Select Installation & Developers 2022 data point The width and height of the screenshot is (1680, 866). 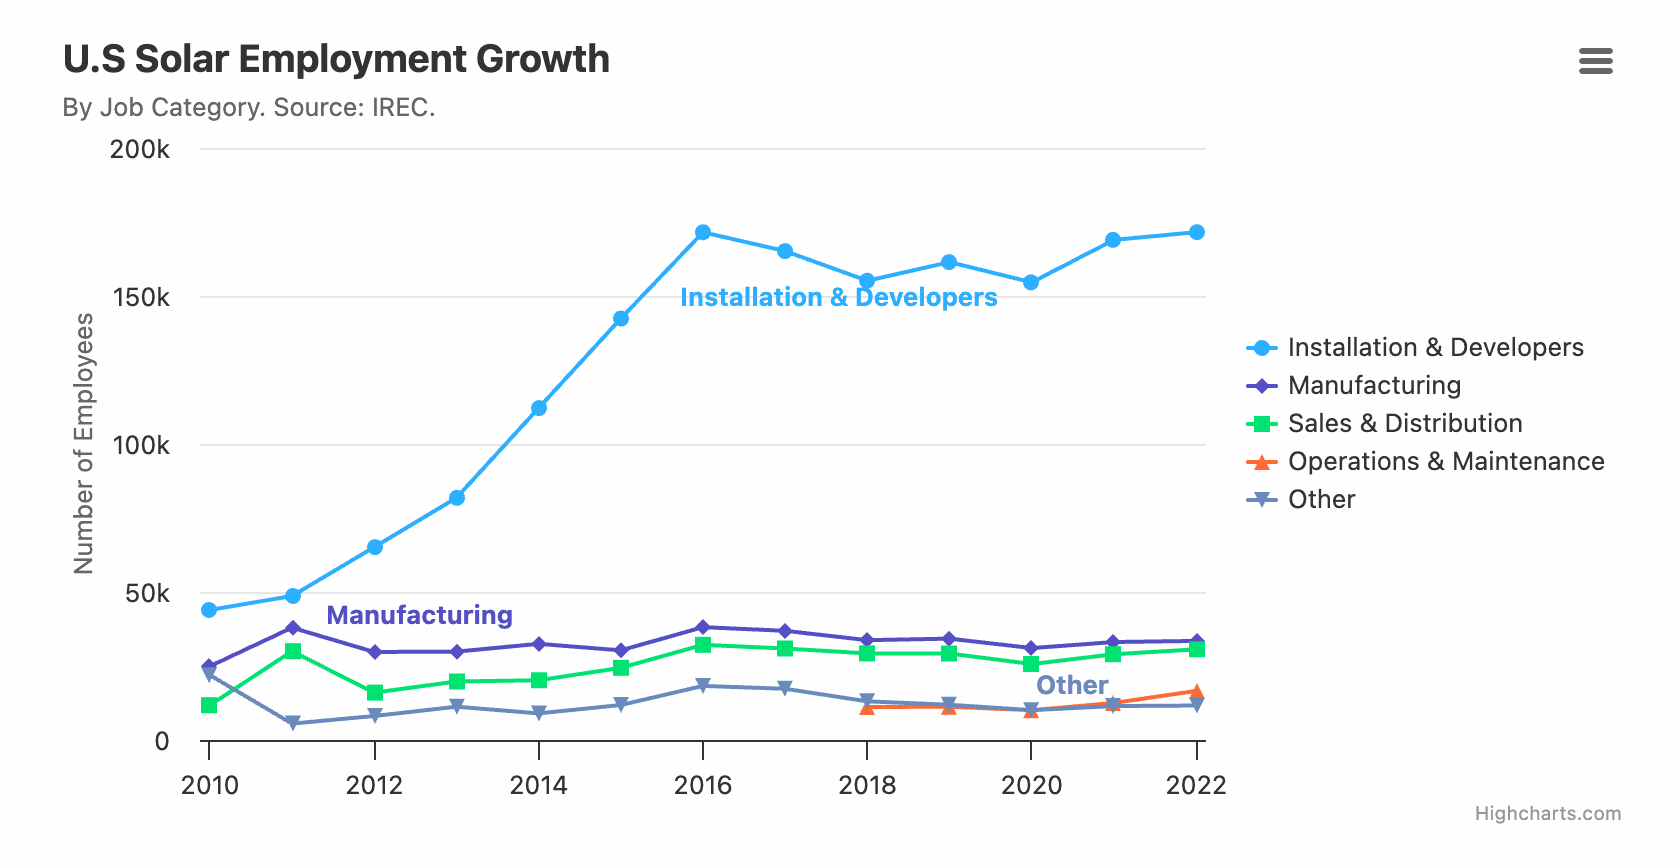coord(1197,232)
